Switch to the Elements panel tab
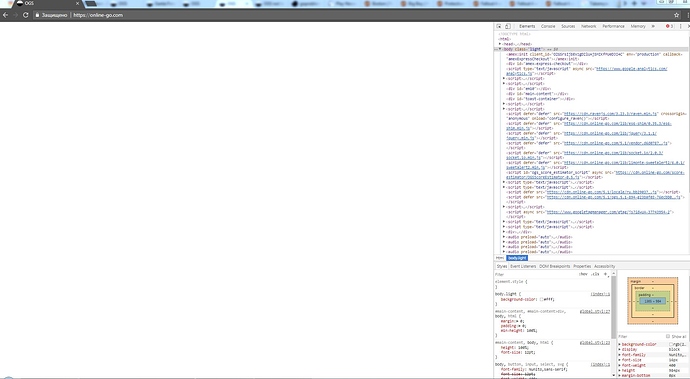 (x=527, y=26)
